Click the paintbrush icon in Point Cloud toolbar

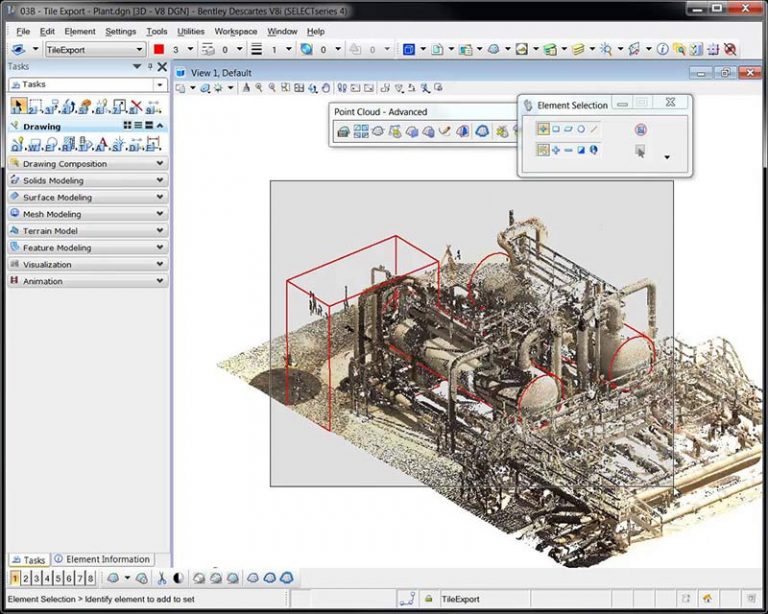(x=445, y=131)
